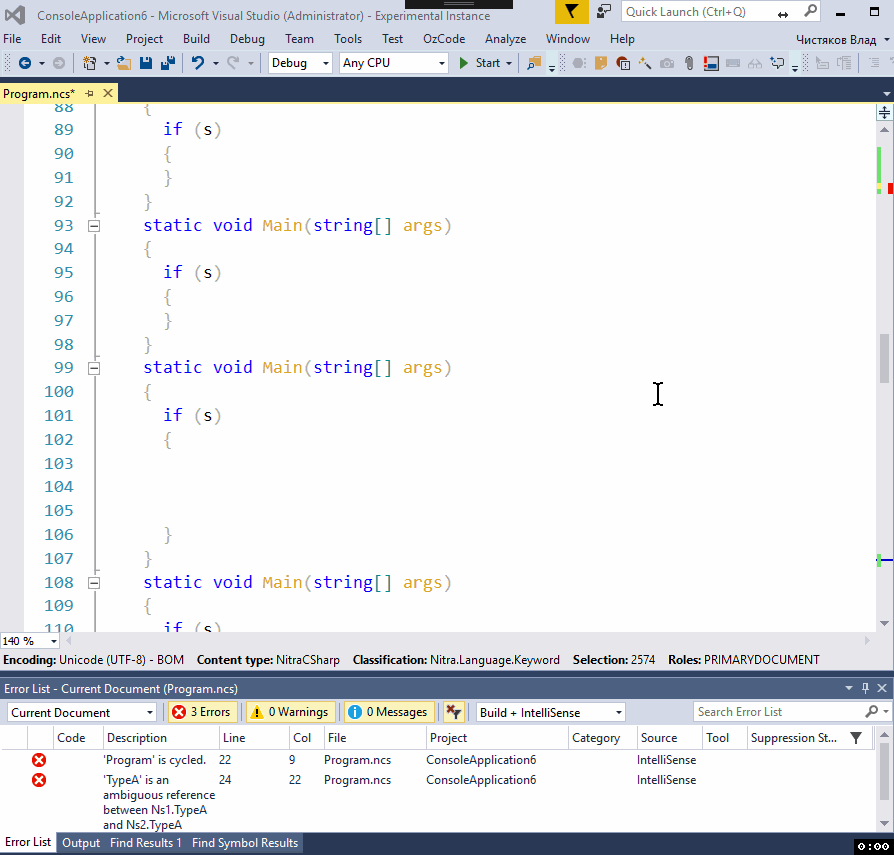Sort errors by the Description column header
894x855 pixels.
pyautogui.click(x=160, y=738)
